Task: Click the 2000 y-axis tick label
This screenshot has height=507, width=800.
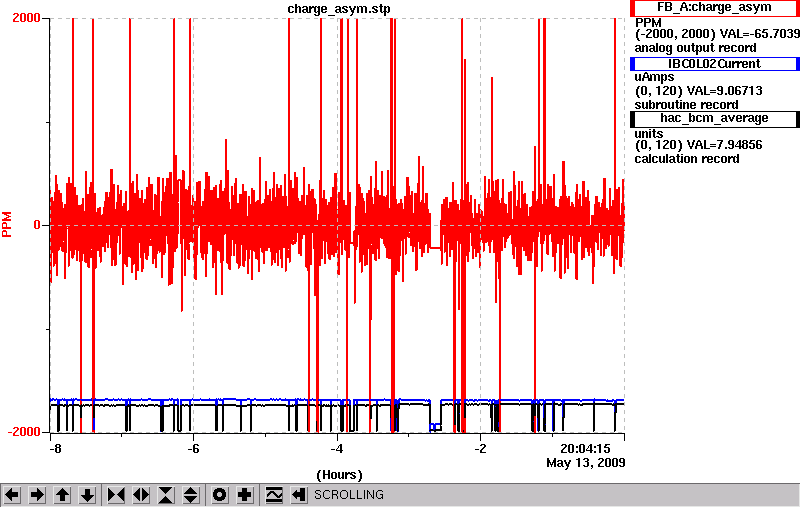Action: pos(27,17)
